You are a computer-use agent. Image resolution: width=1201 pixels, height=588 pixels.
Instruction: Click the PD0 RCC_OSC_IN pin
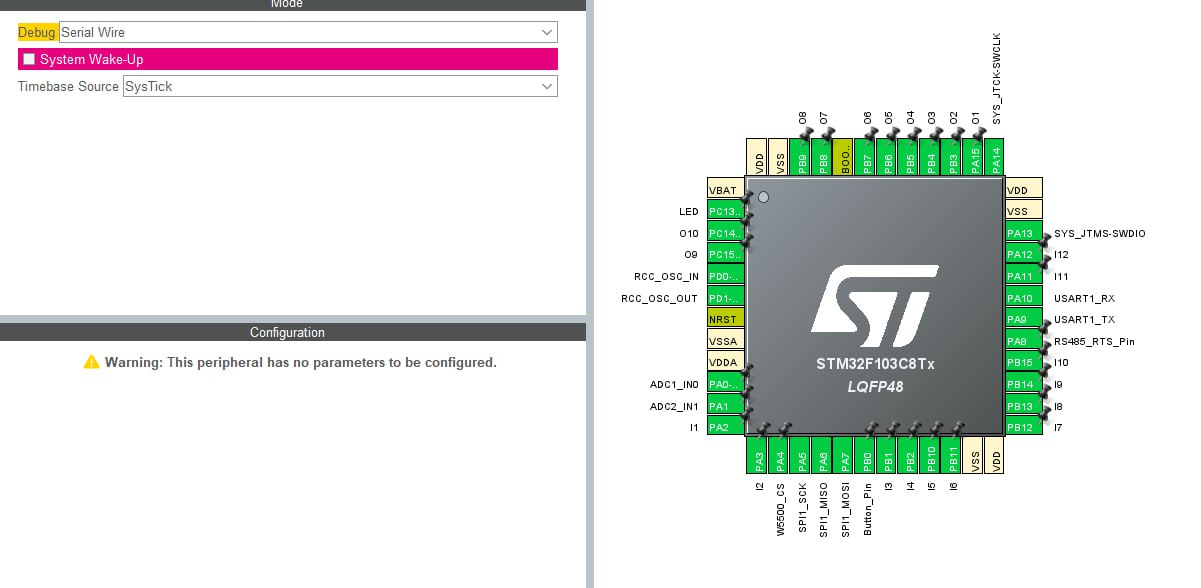pos(726,276)
